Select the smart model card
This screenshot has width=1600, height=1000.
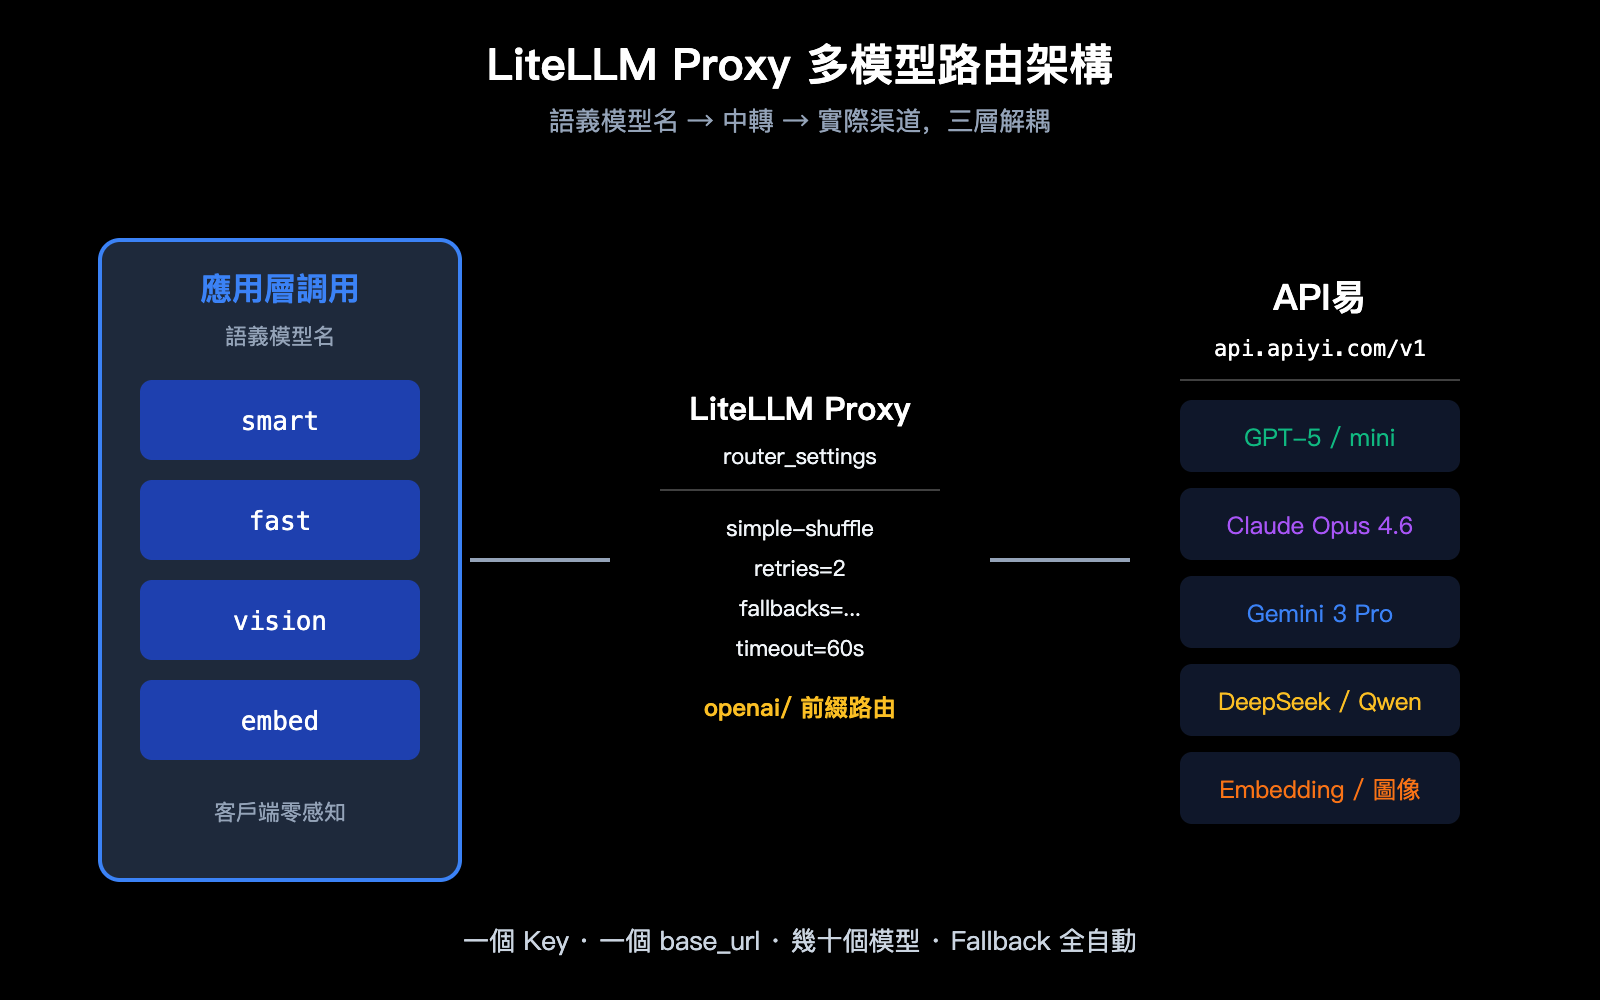279,420
